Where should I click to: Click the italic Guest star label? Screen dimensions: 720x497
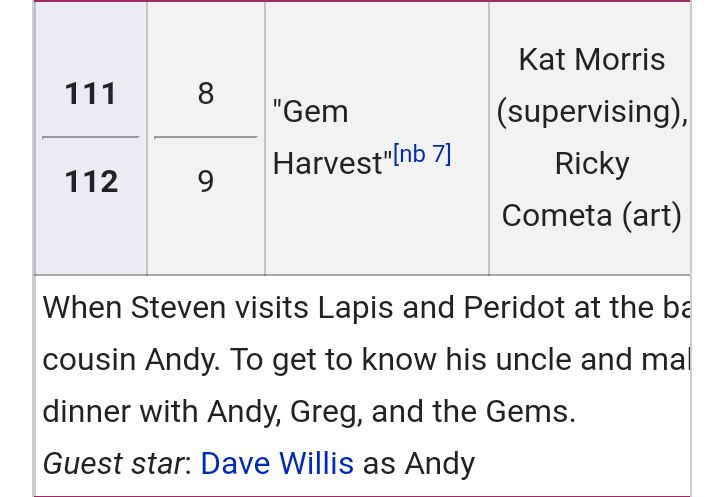click(113, 464)
